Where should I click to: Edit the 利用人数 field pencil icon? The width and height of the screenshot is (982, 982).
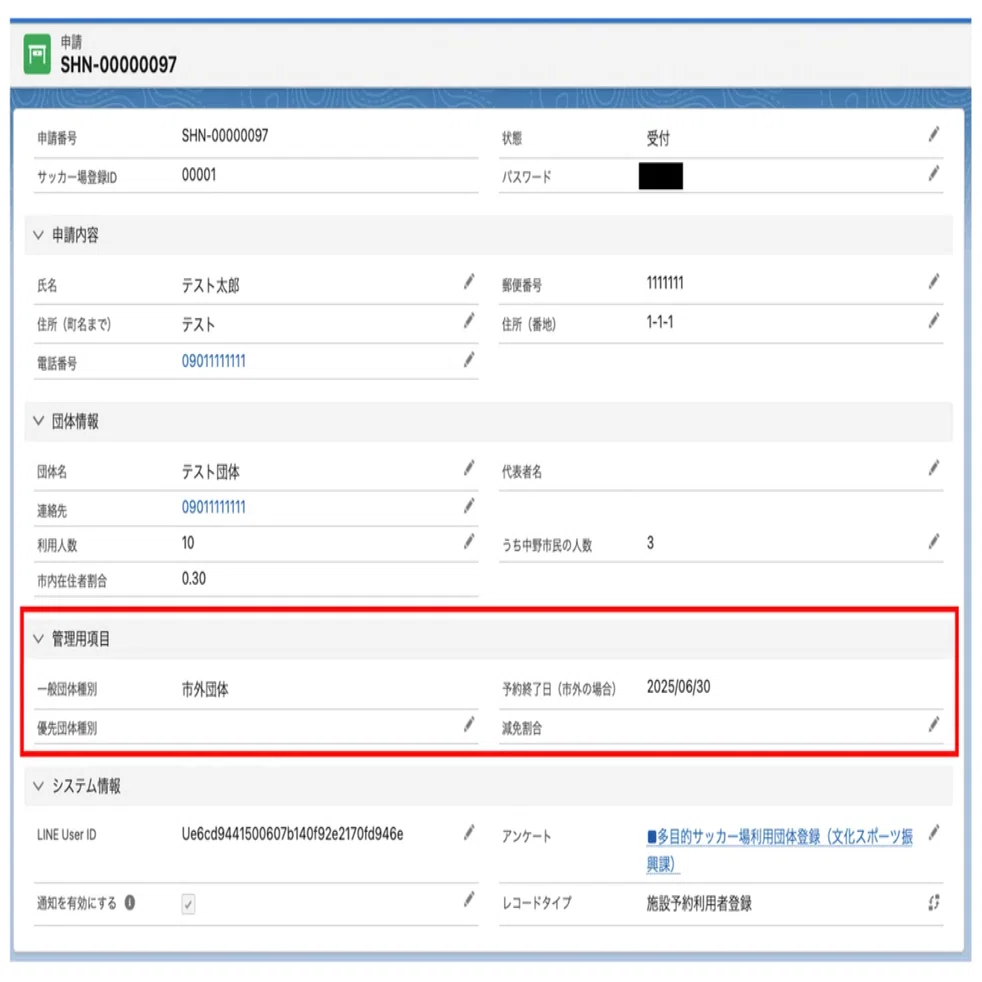click(x=469, y=541)
